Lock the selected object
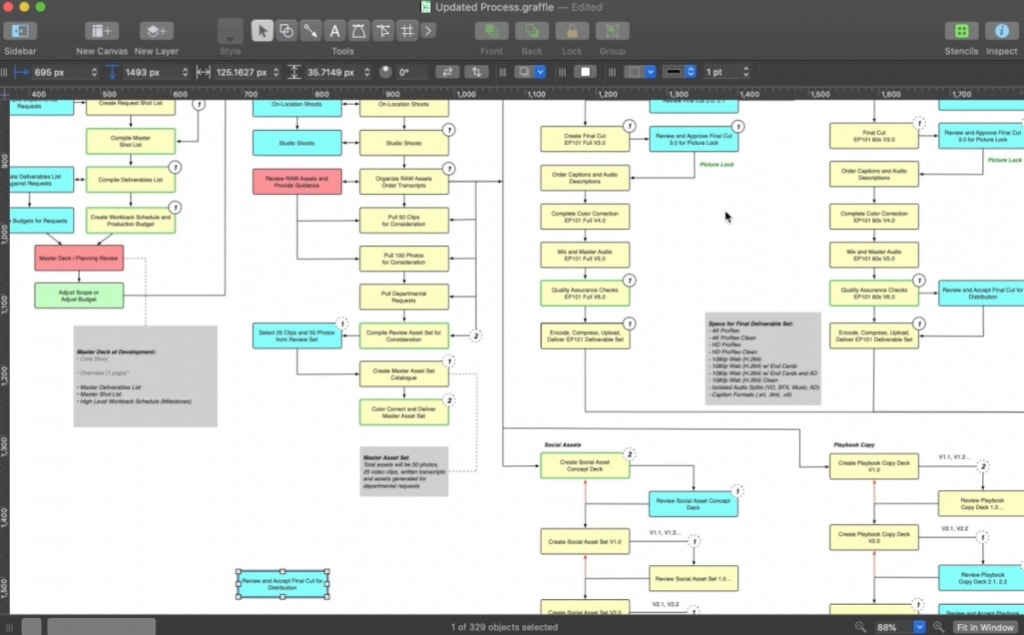Screen dimensions: 1024x635 tap(572, 31)
